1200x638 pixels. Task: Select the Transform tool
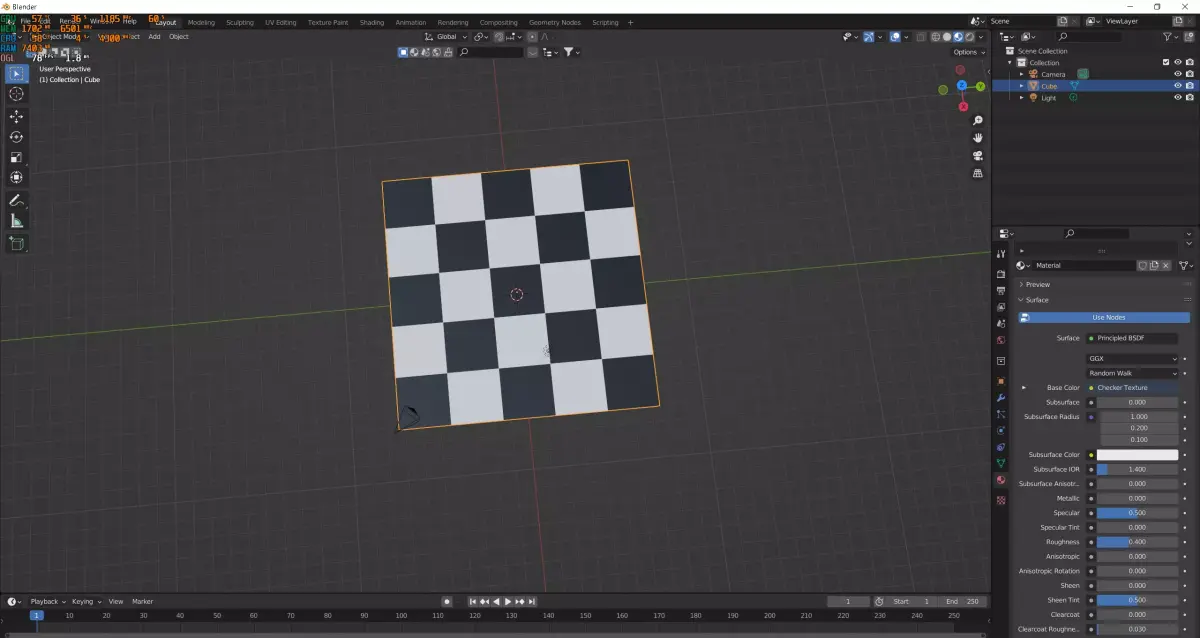tap(16, 178)
